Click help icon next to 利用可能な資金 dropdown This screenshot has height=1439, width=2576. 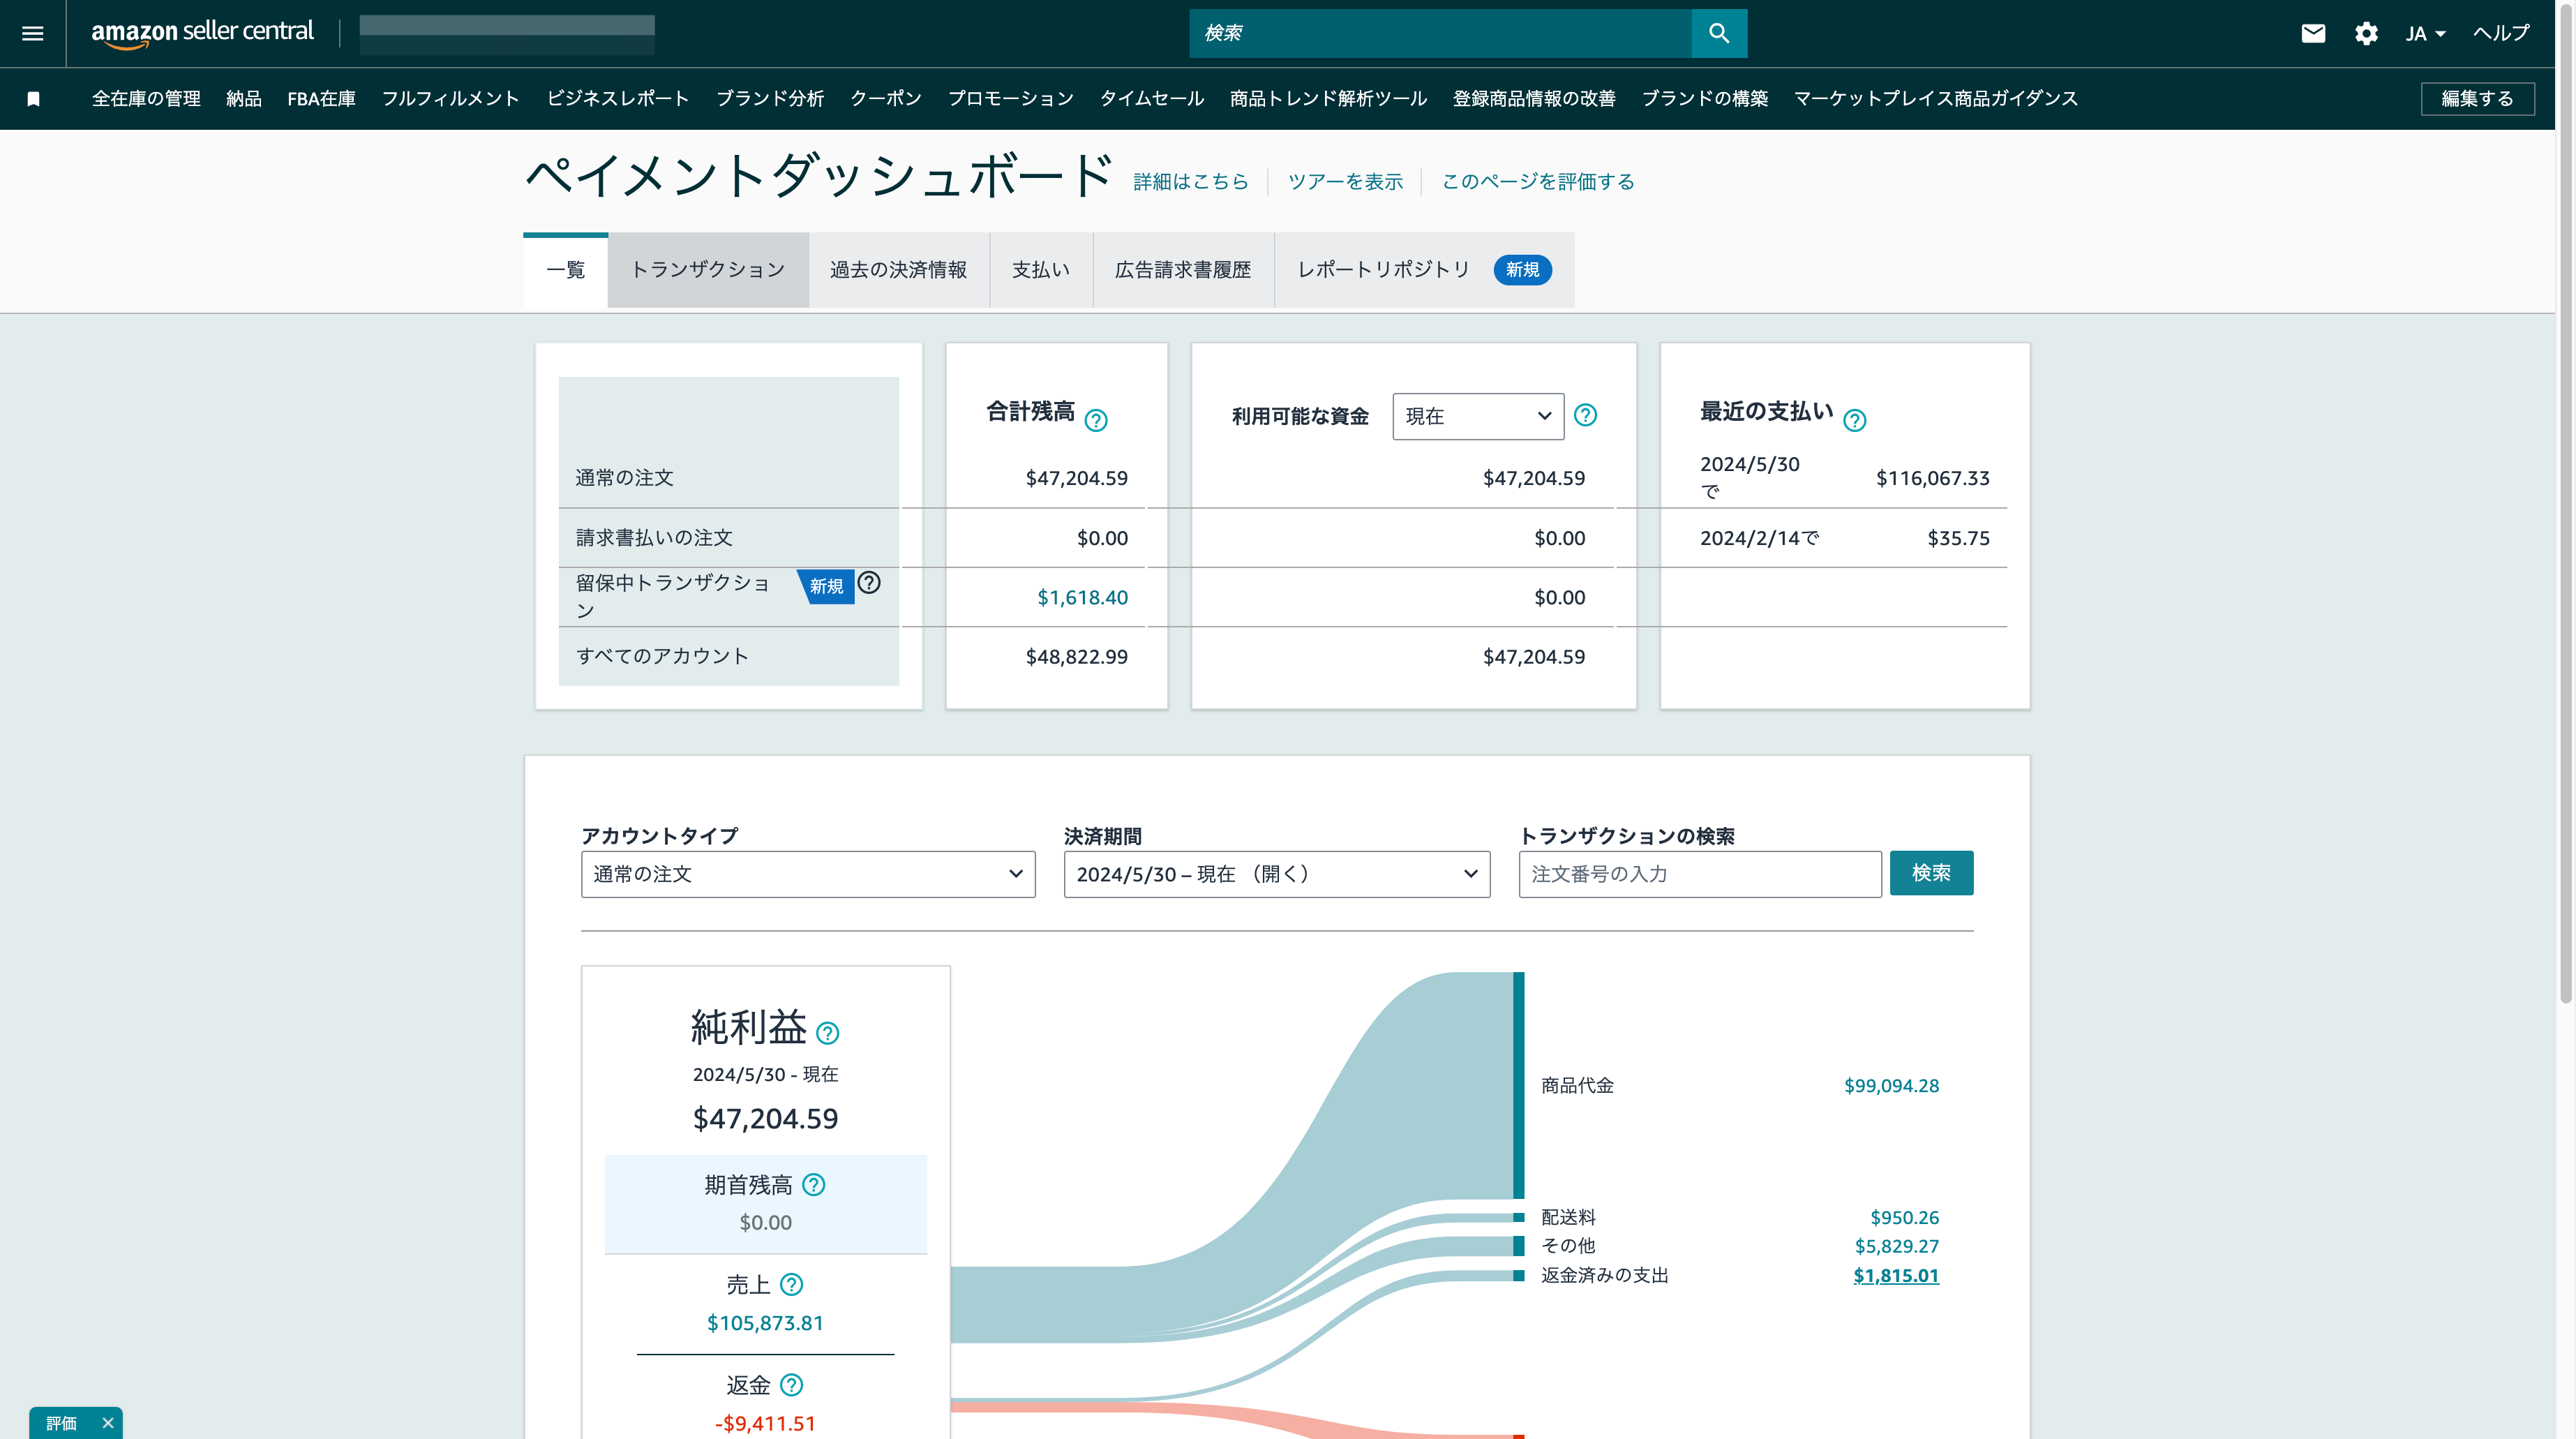[x=1585, y=415]
